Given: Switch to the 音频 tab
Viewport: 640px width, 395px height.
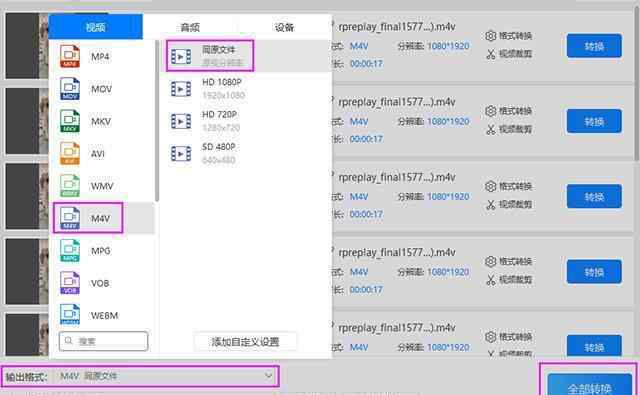Looking at the screenshot, I should 190,27.
